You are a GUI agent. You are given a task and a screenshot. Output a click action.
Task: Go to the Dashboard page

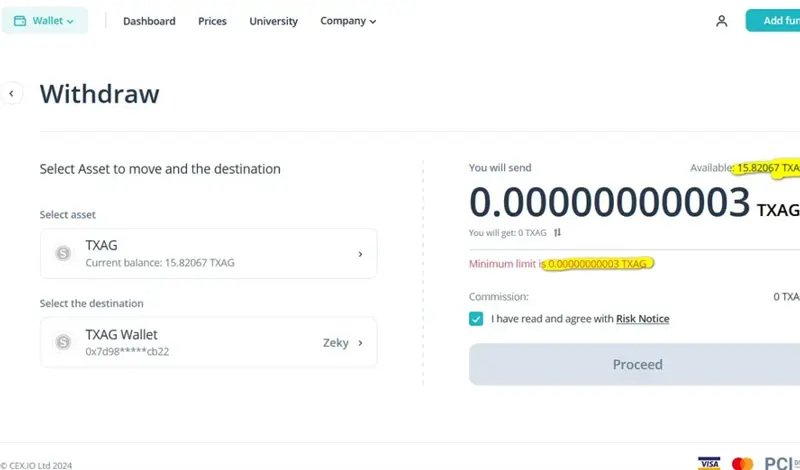coord(149,21)
